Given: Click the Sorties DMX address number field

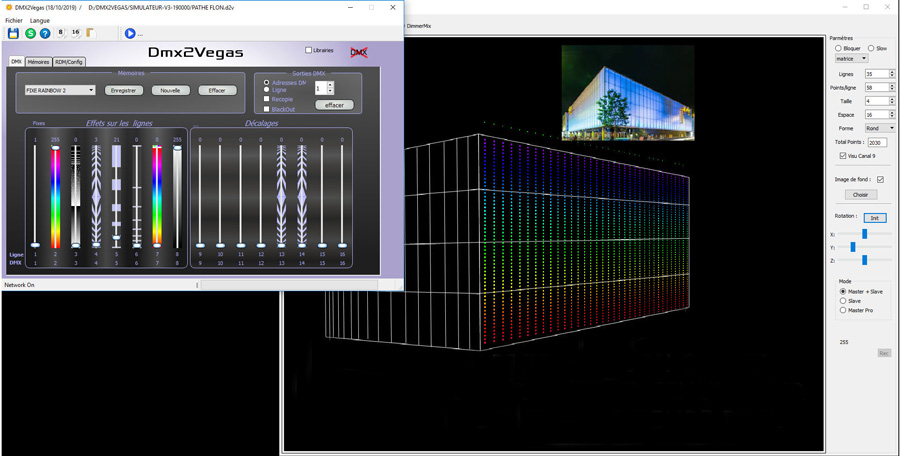Looking at the screenshot, I should pos(320,88).
